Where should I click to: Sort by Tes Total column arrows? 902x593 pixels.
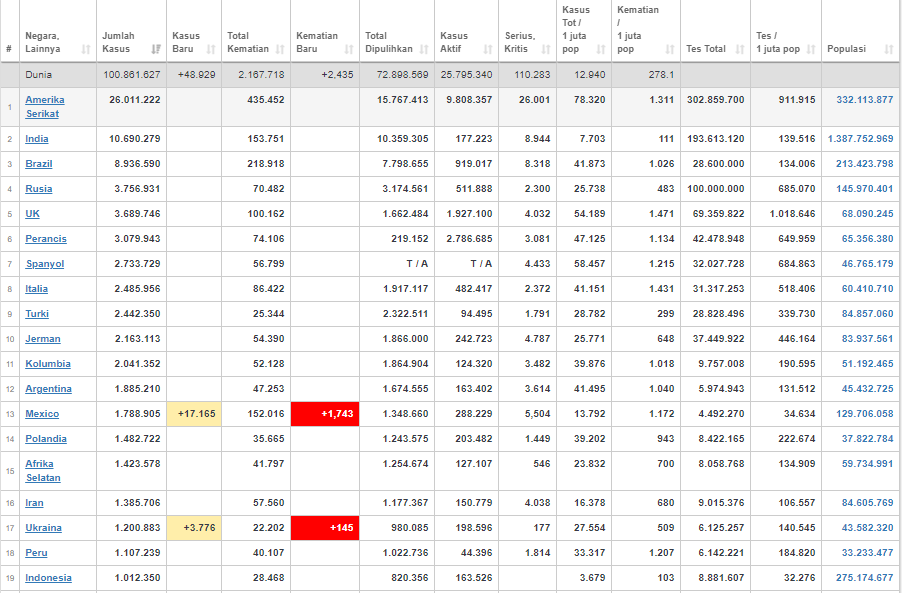click(740, 49)
